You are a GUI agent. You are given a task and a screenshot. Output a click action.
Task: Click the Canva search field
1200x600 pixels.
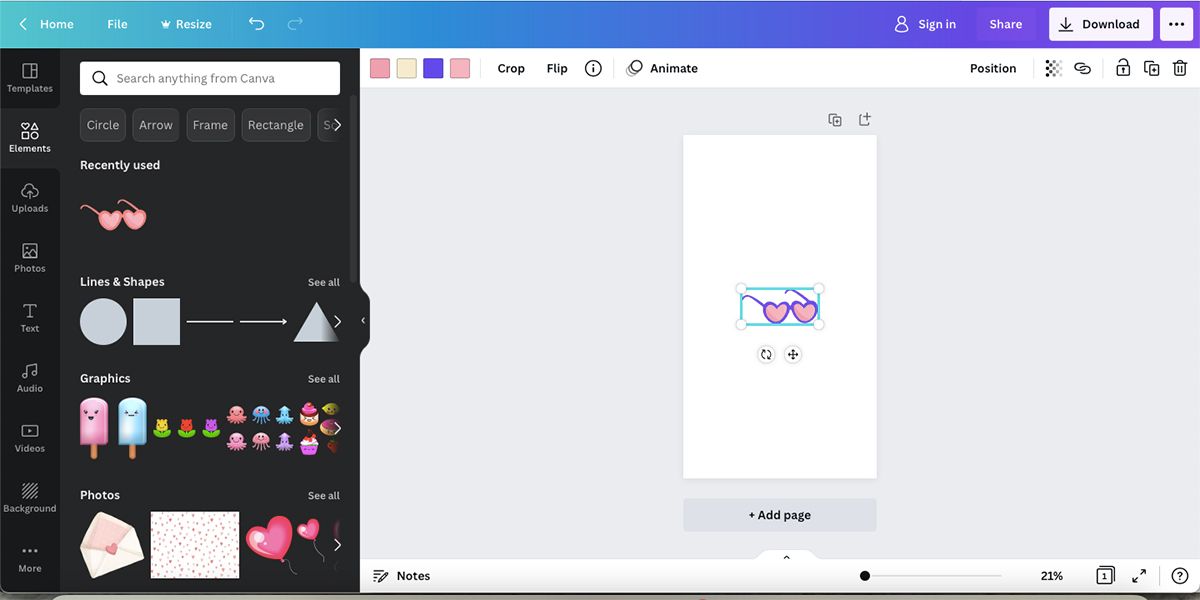(x=210, y=77)
